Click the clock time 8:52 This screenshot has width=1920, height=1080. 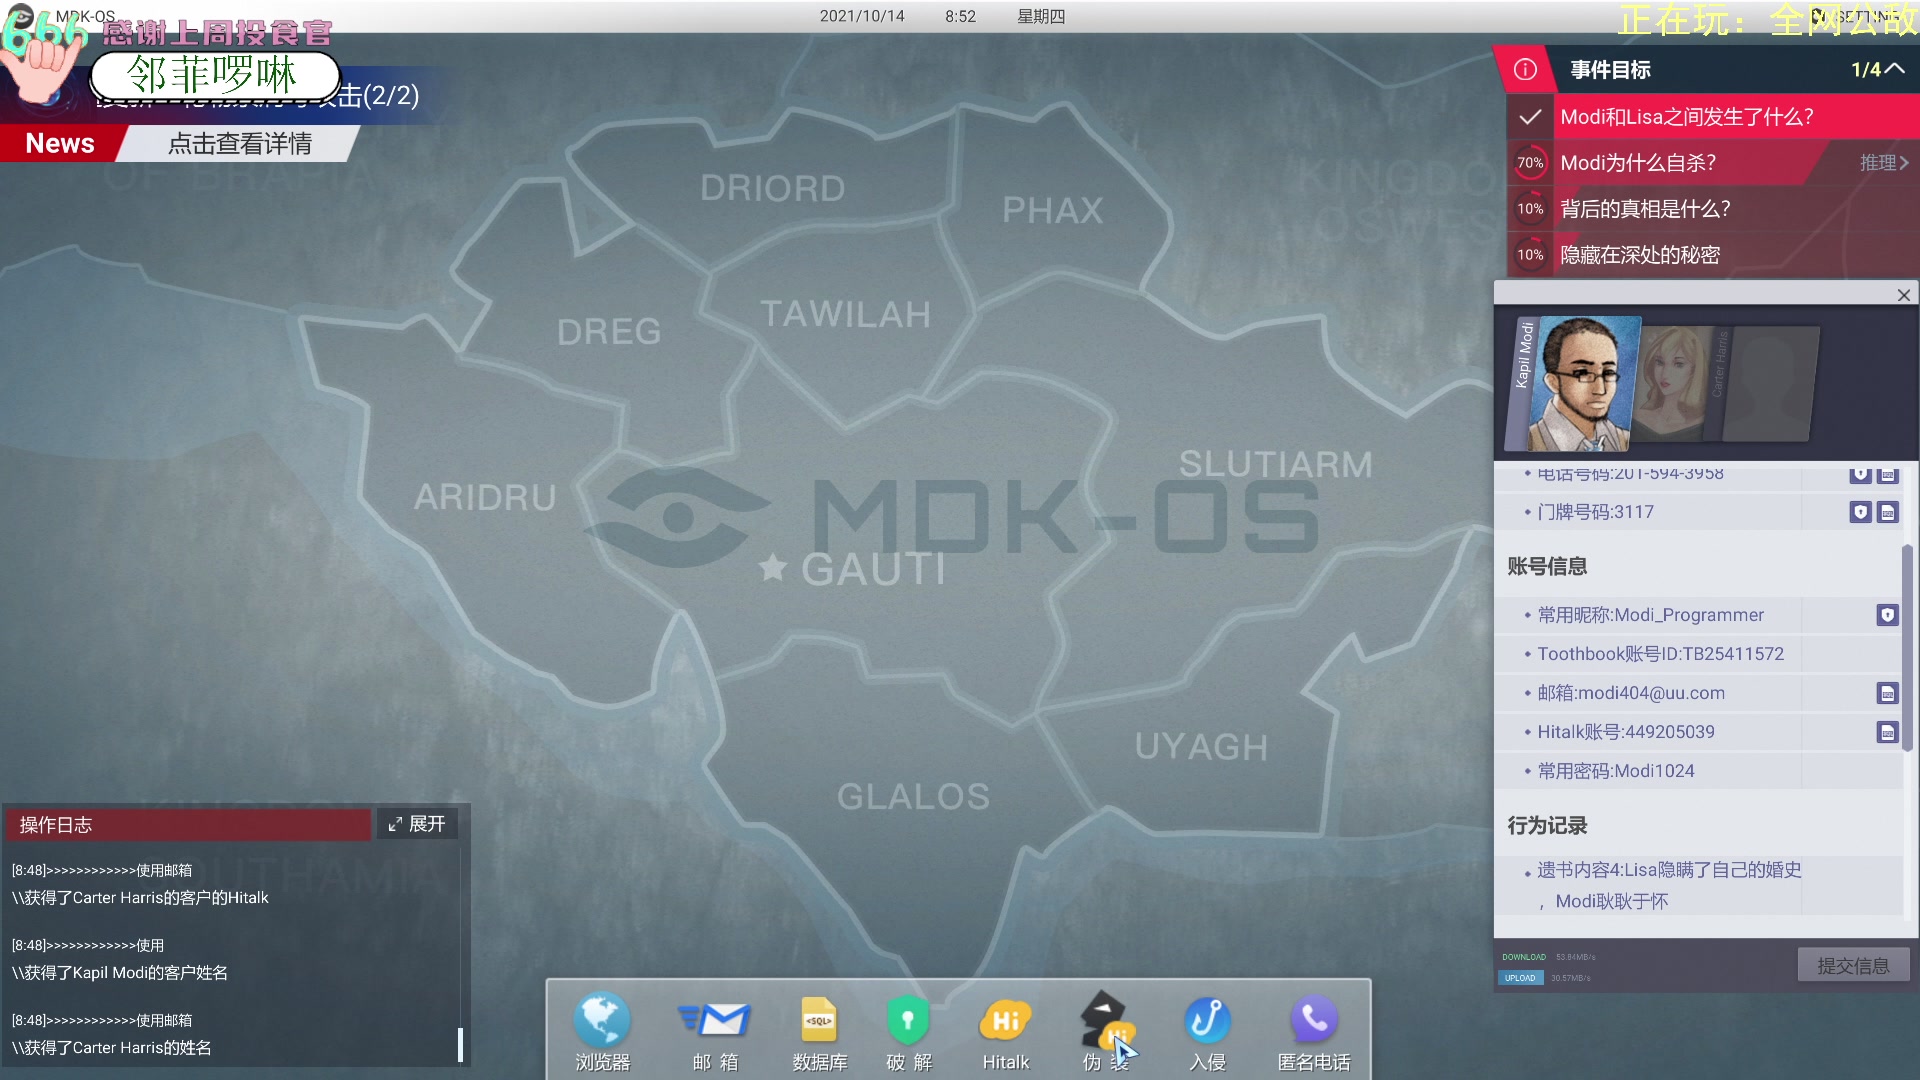pyautogui.click(x=960, y=17)
